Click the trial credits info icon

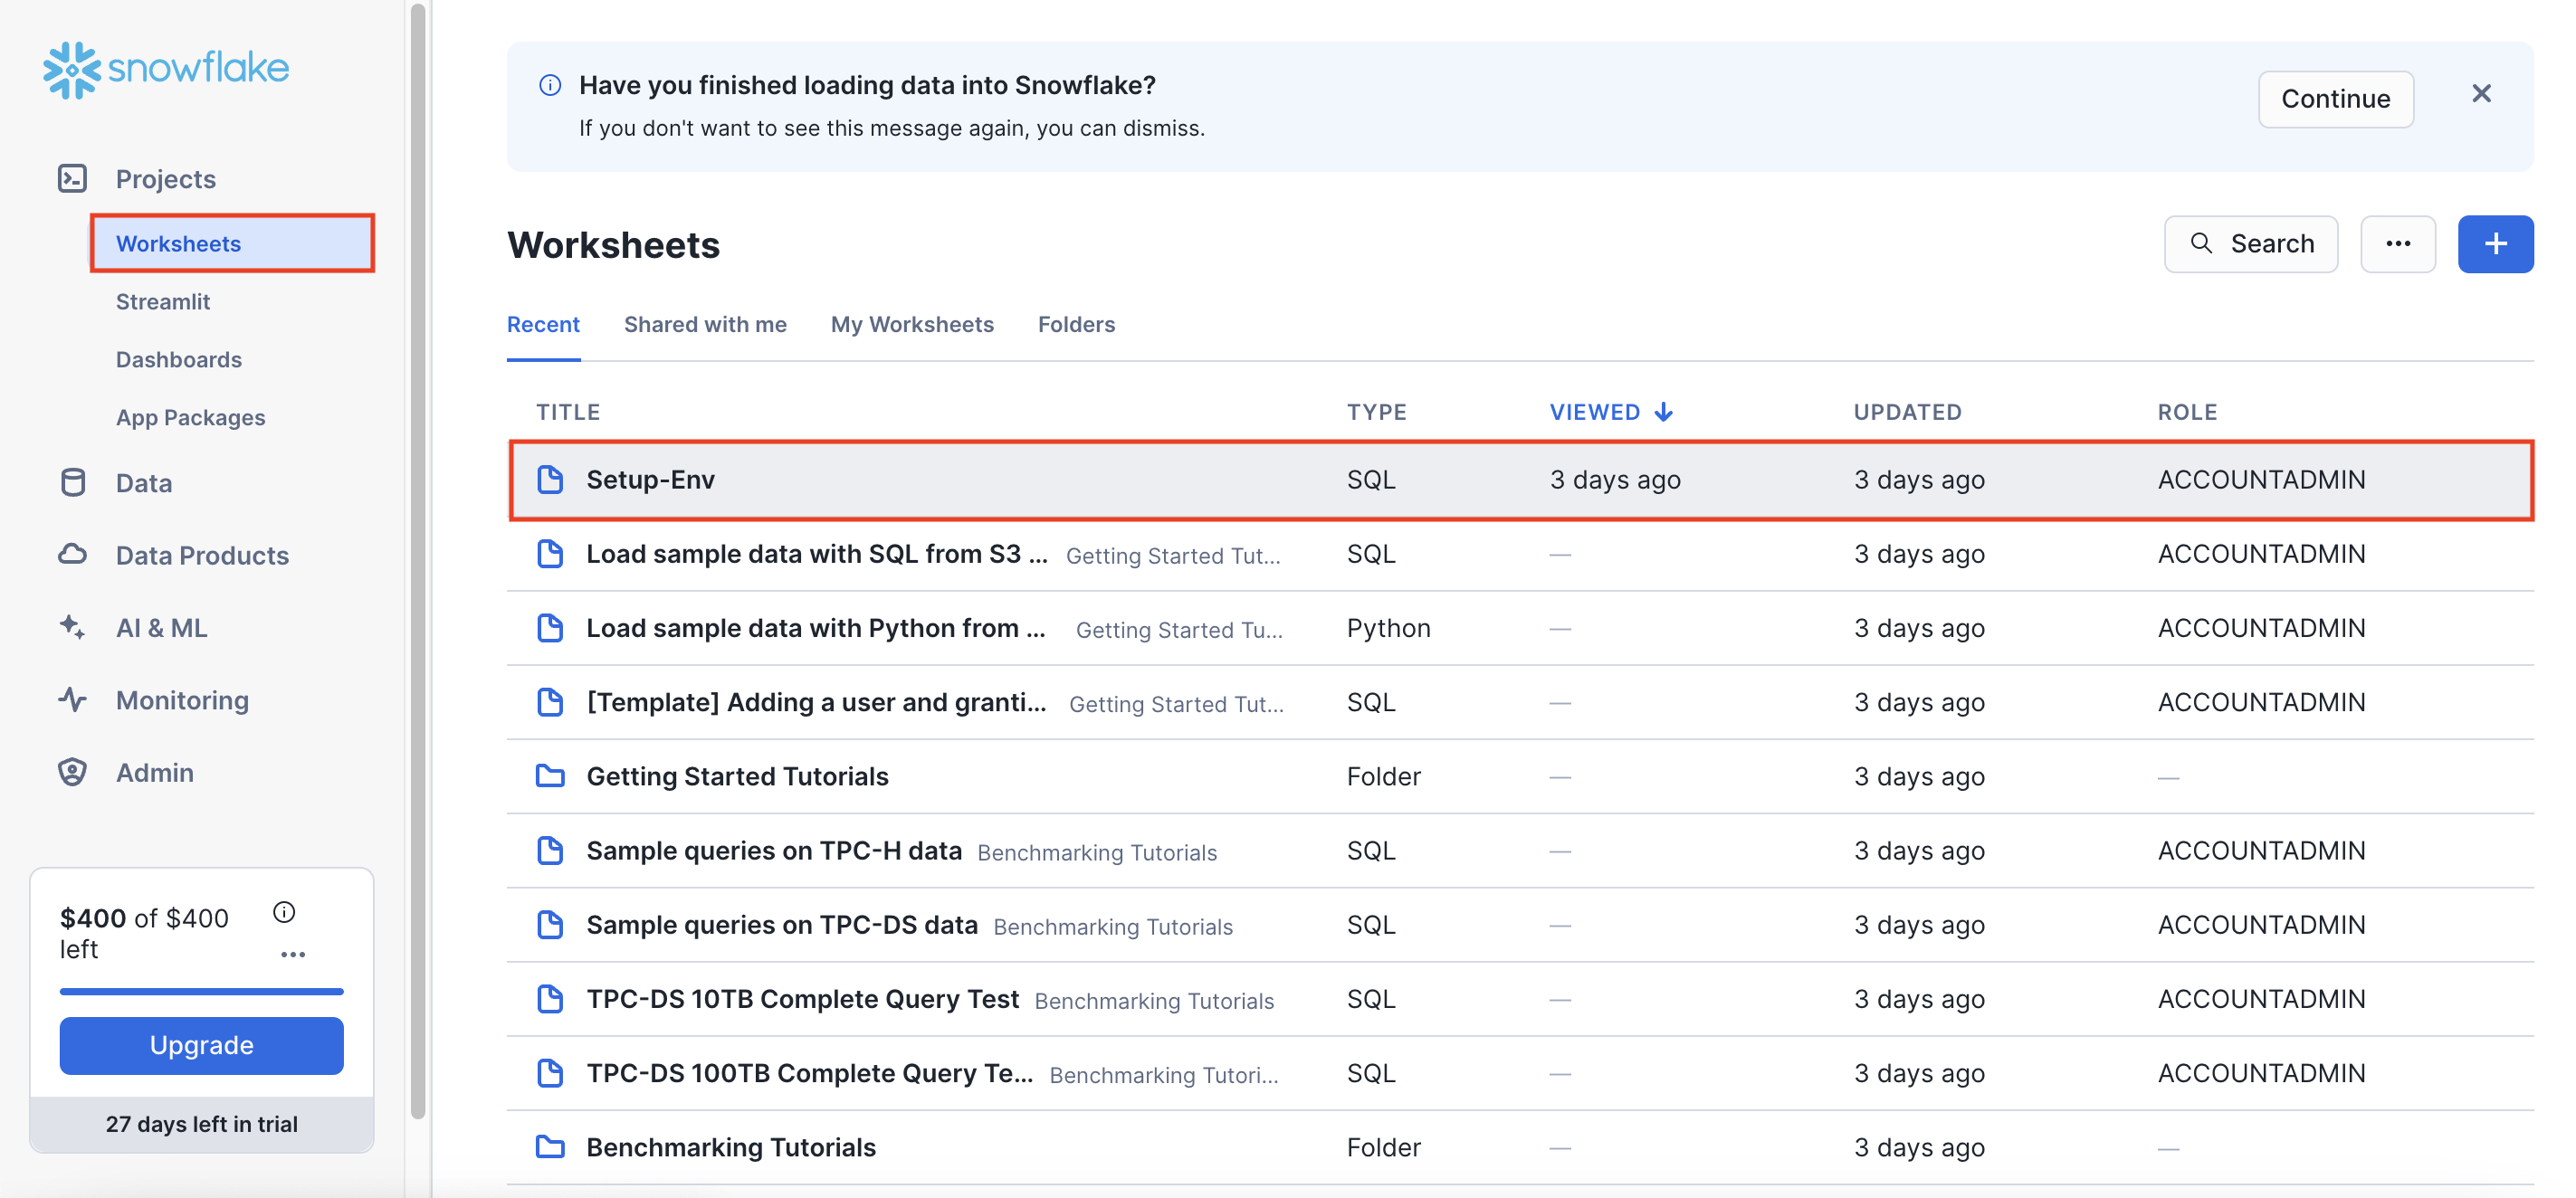284,912
